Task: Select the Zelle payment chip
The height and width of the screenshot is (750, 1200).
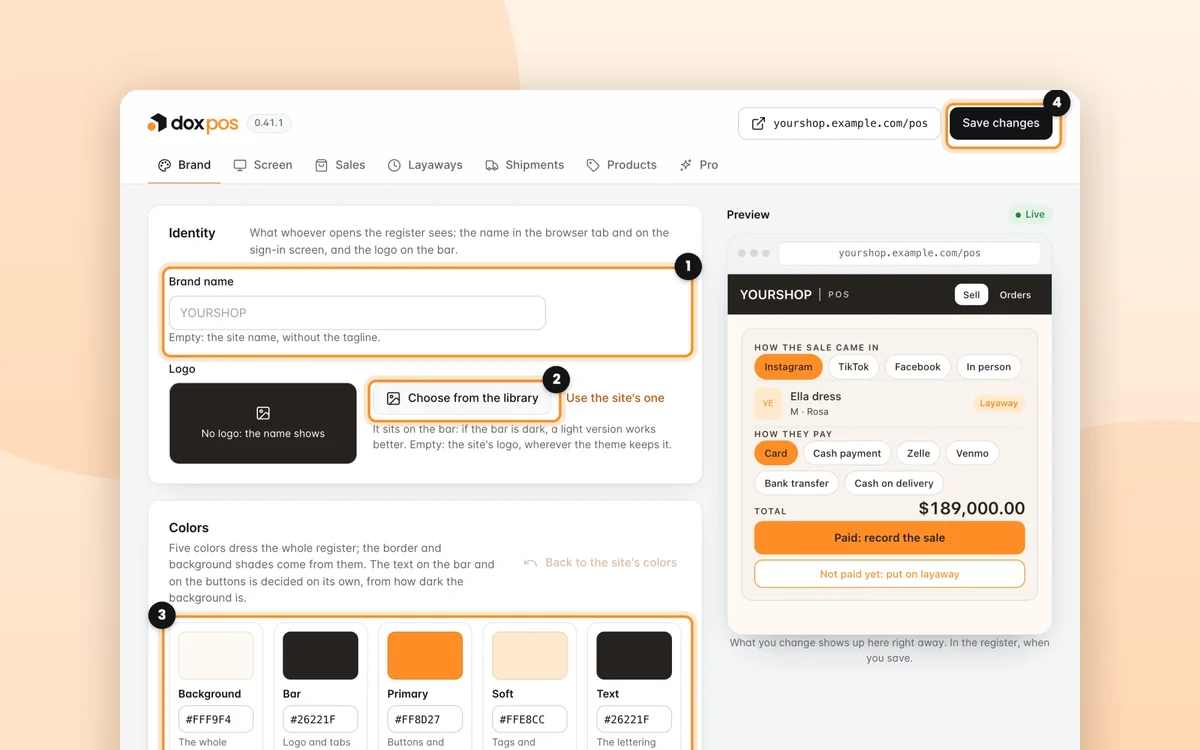Action: 919,453
